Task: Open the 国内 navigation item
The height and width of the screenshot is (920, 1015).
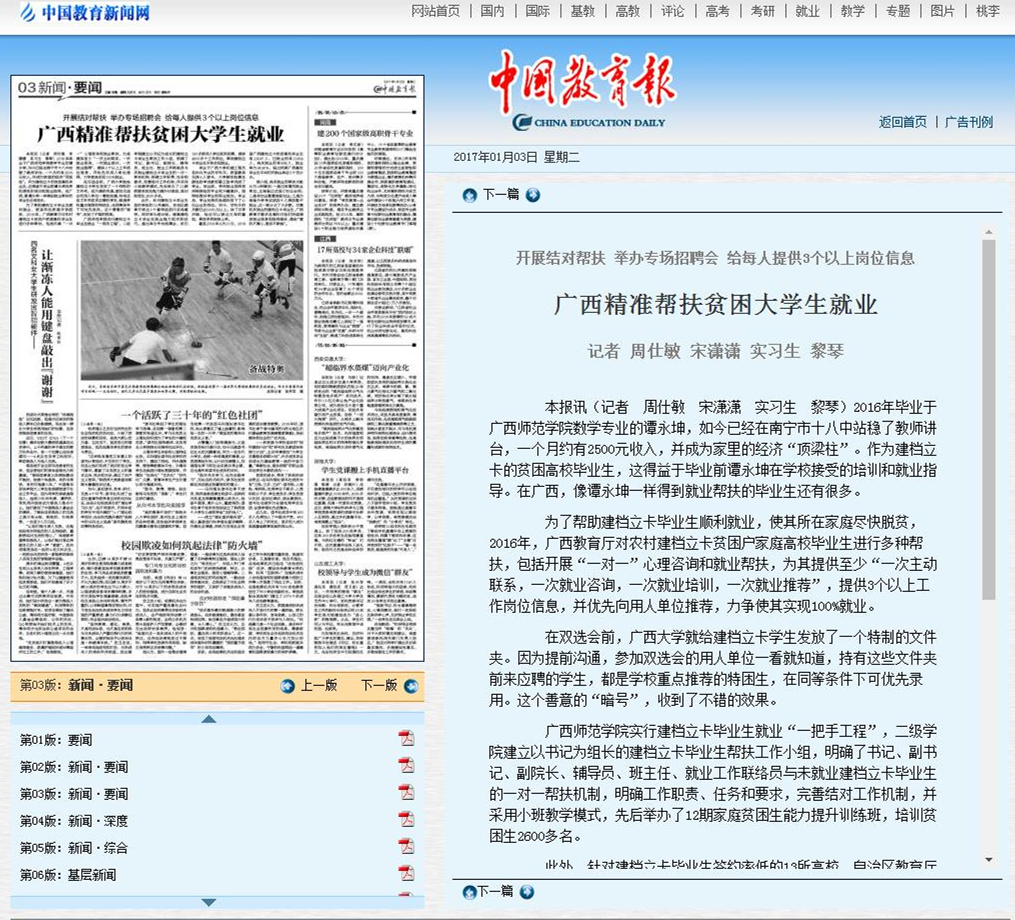Action: [493, 11]
